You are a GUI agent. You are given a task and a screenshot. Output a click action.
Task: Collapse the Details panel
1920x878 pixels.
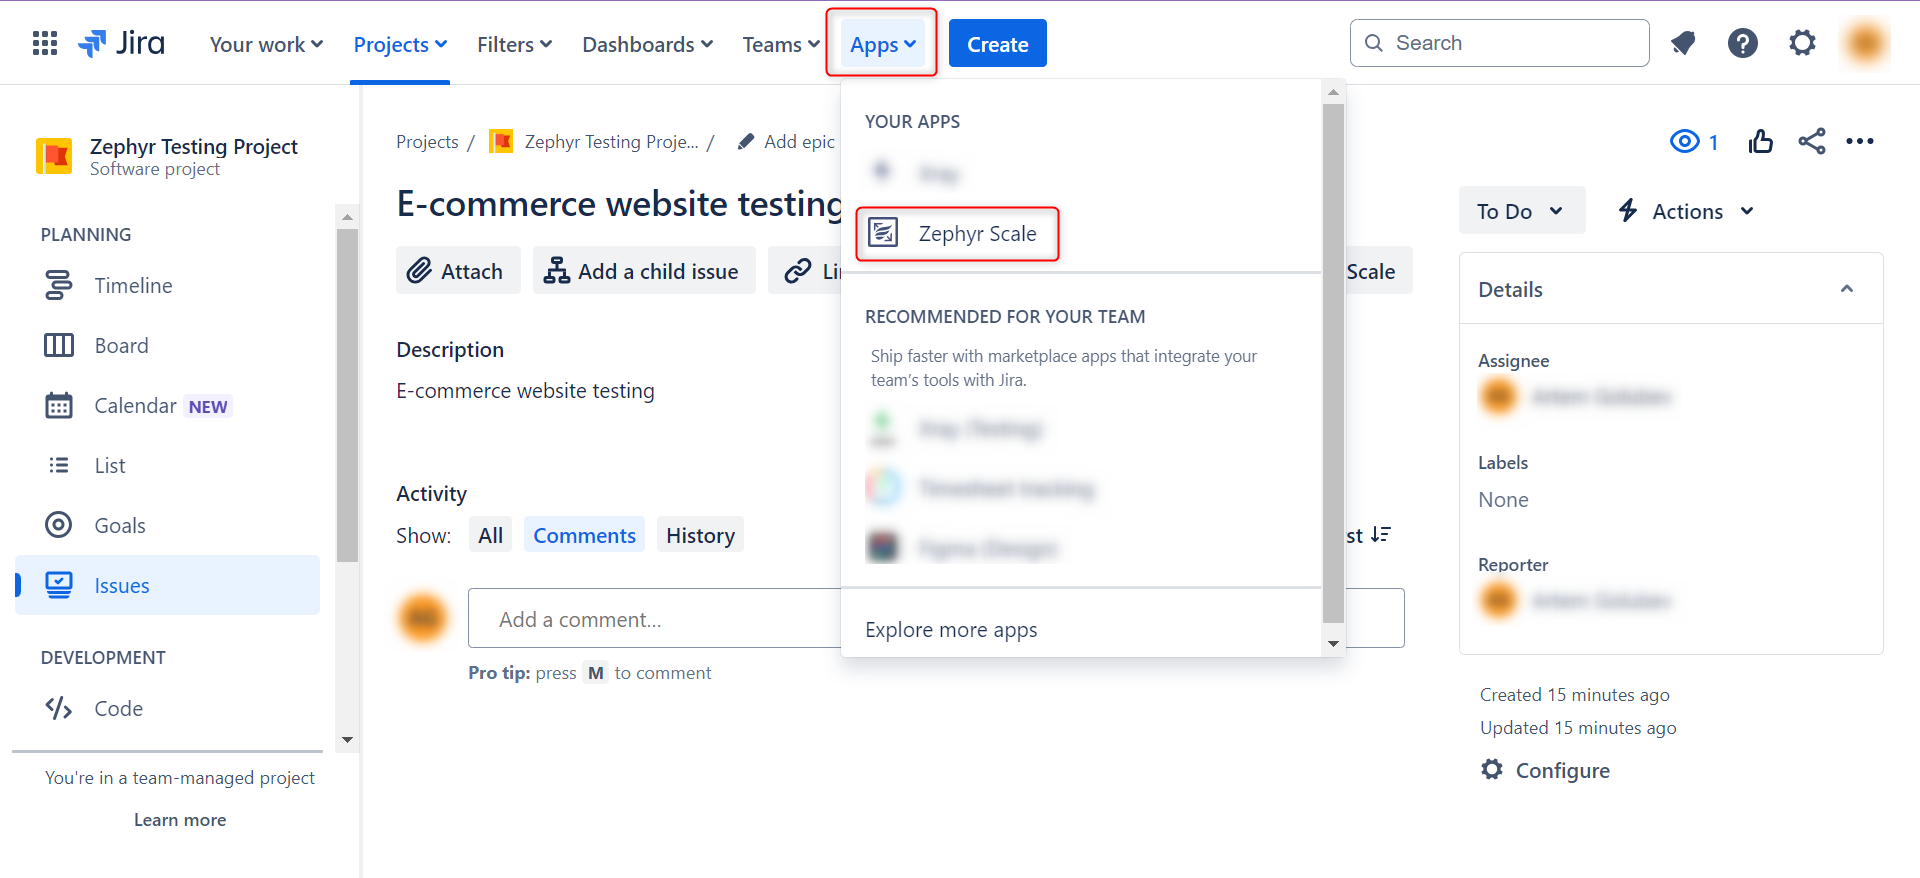(x=1846, y=289)
